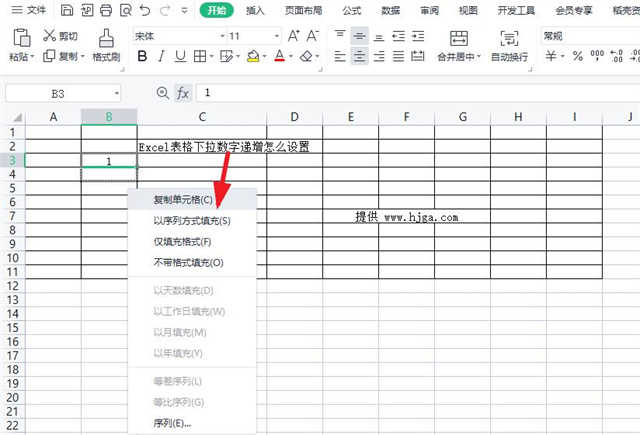
Task: Click the Print icon in quick access bar
Action: pyautogui.click(x=106, y=10)
